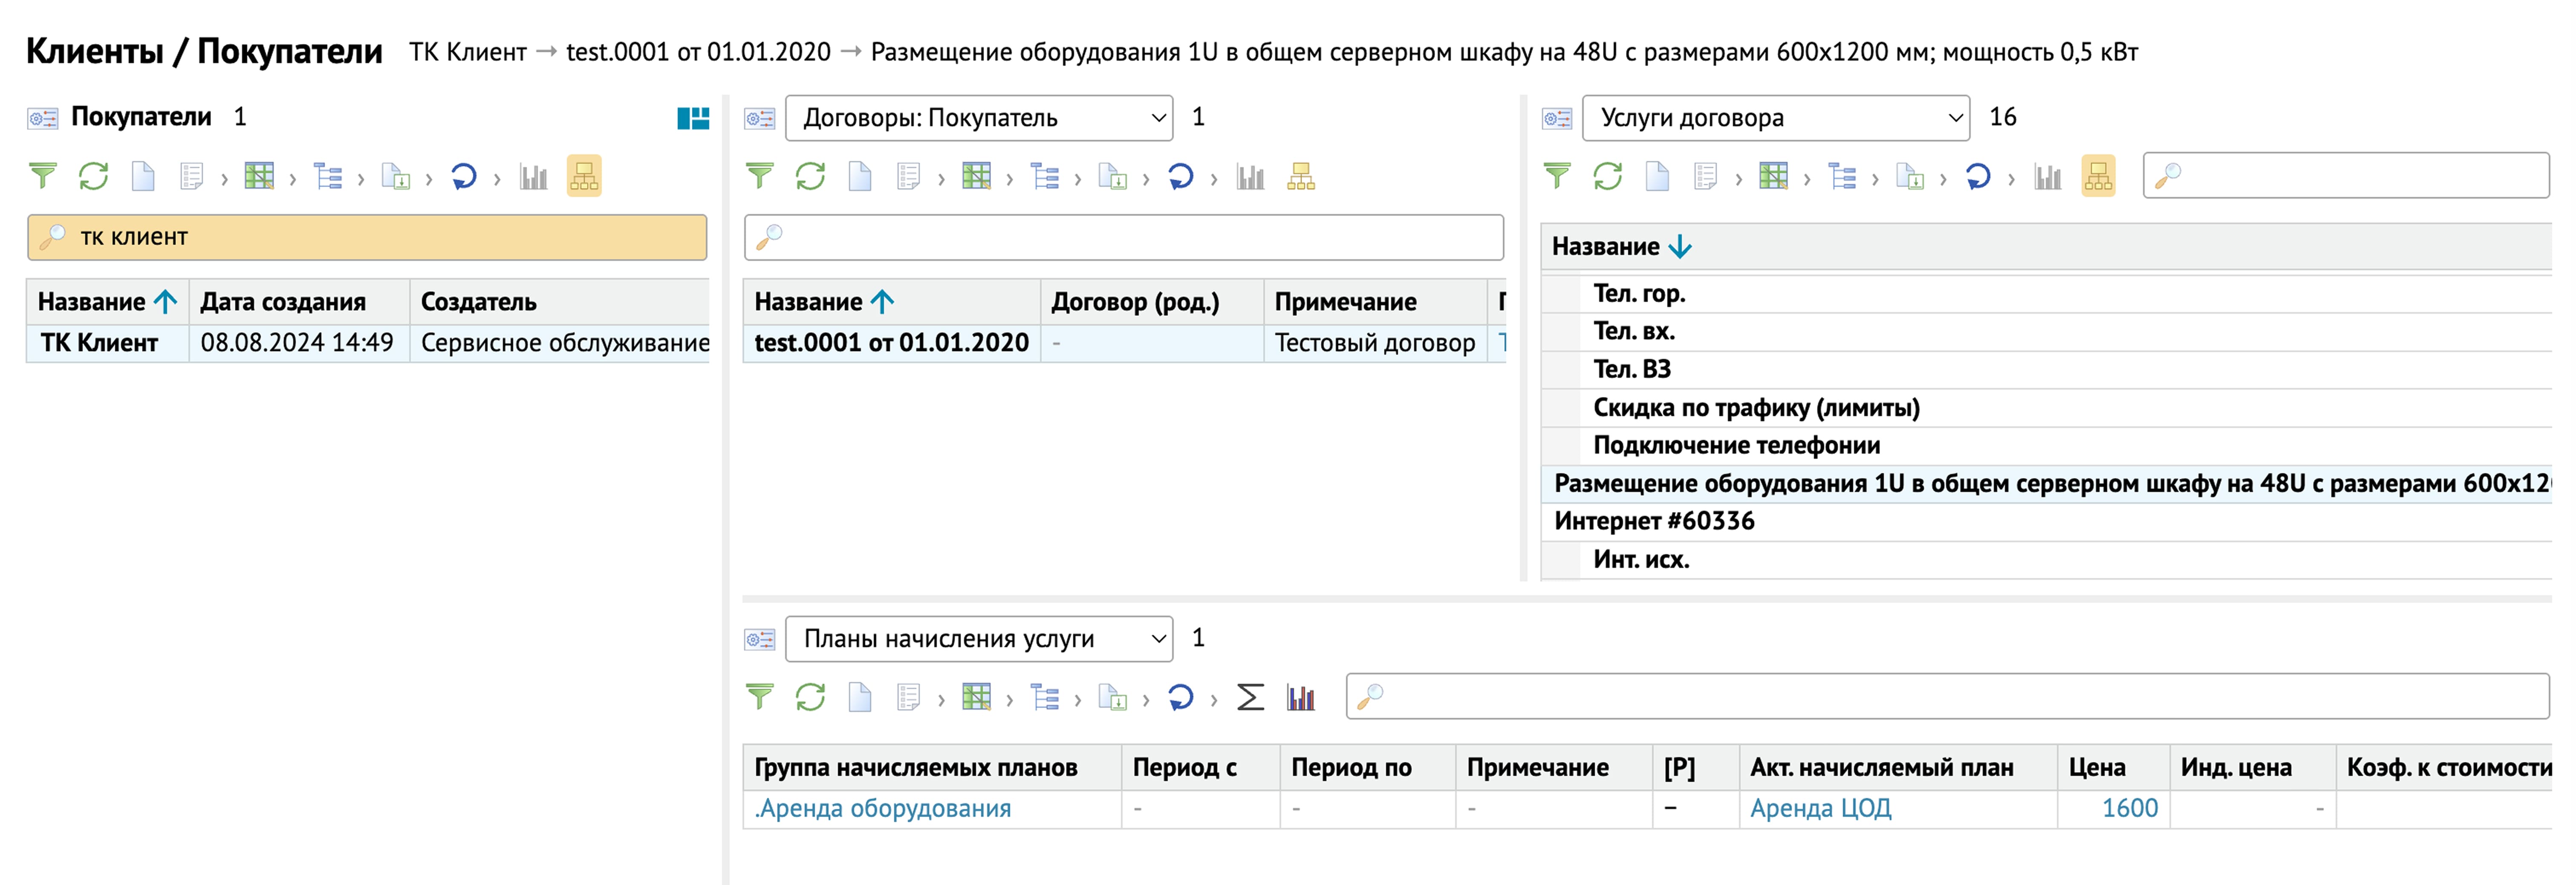Select the Инт. исх. service row
2576x885 pixels.
2046,560
